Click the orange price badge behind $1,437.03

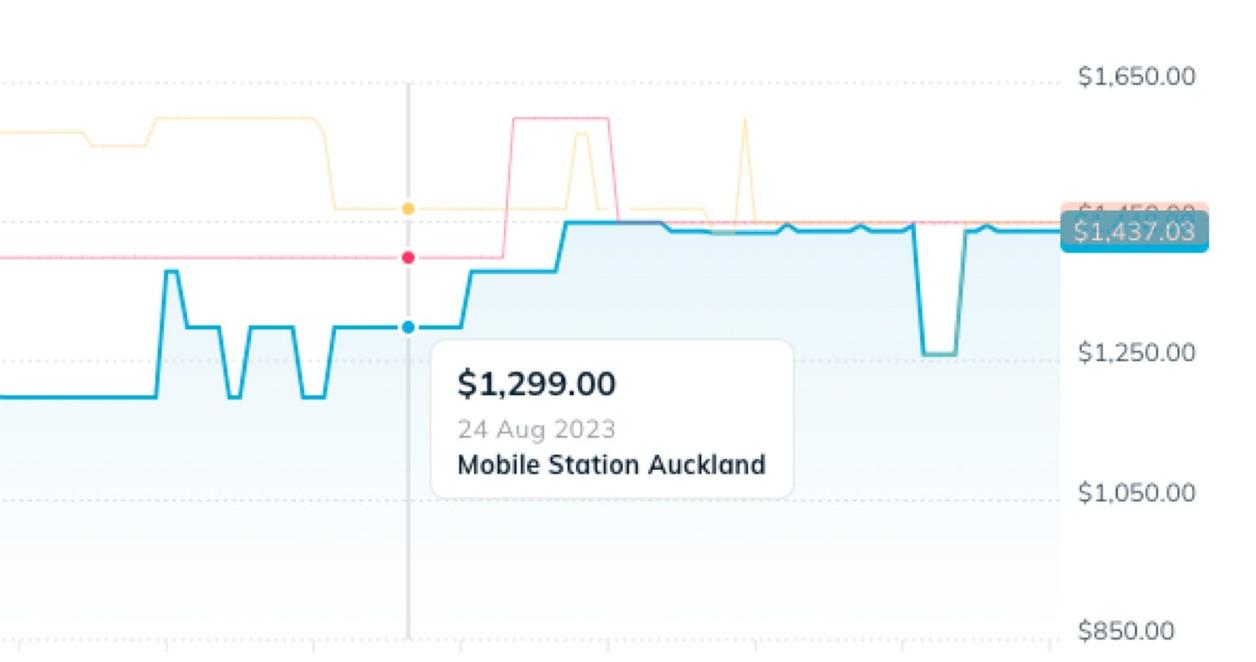(1134, 208)
